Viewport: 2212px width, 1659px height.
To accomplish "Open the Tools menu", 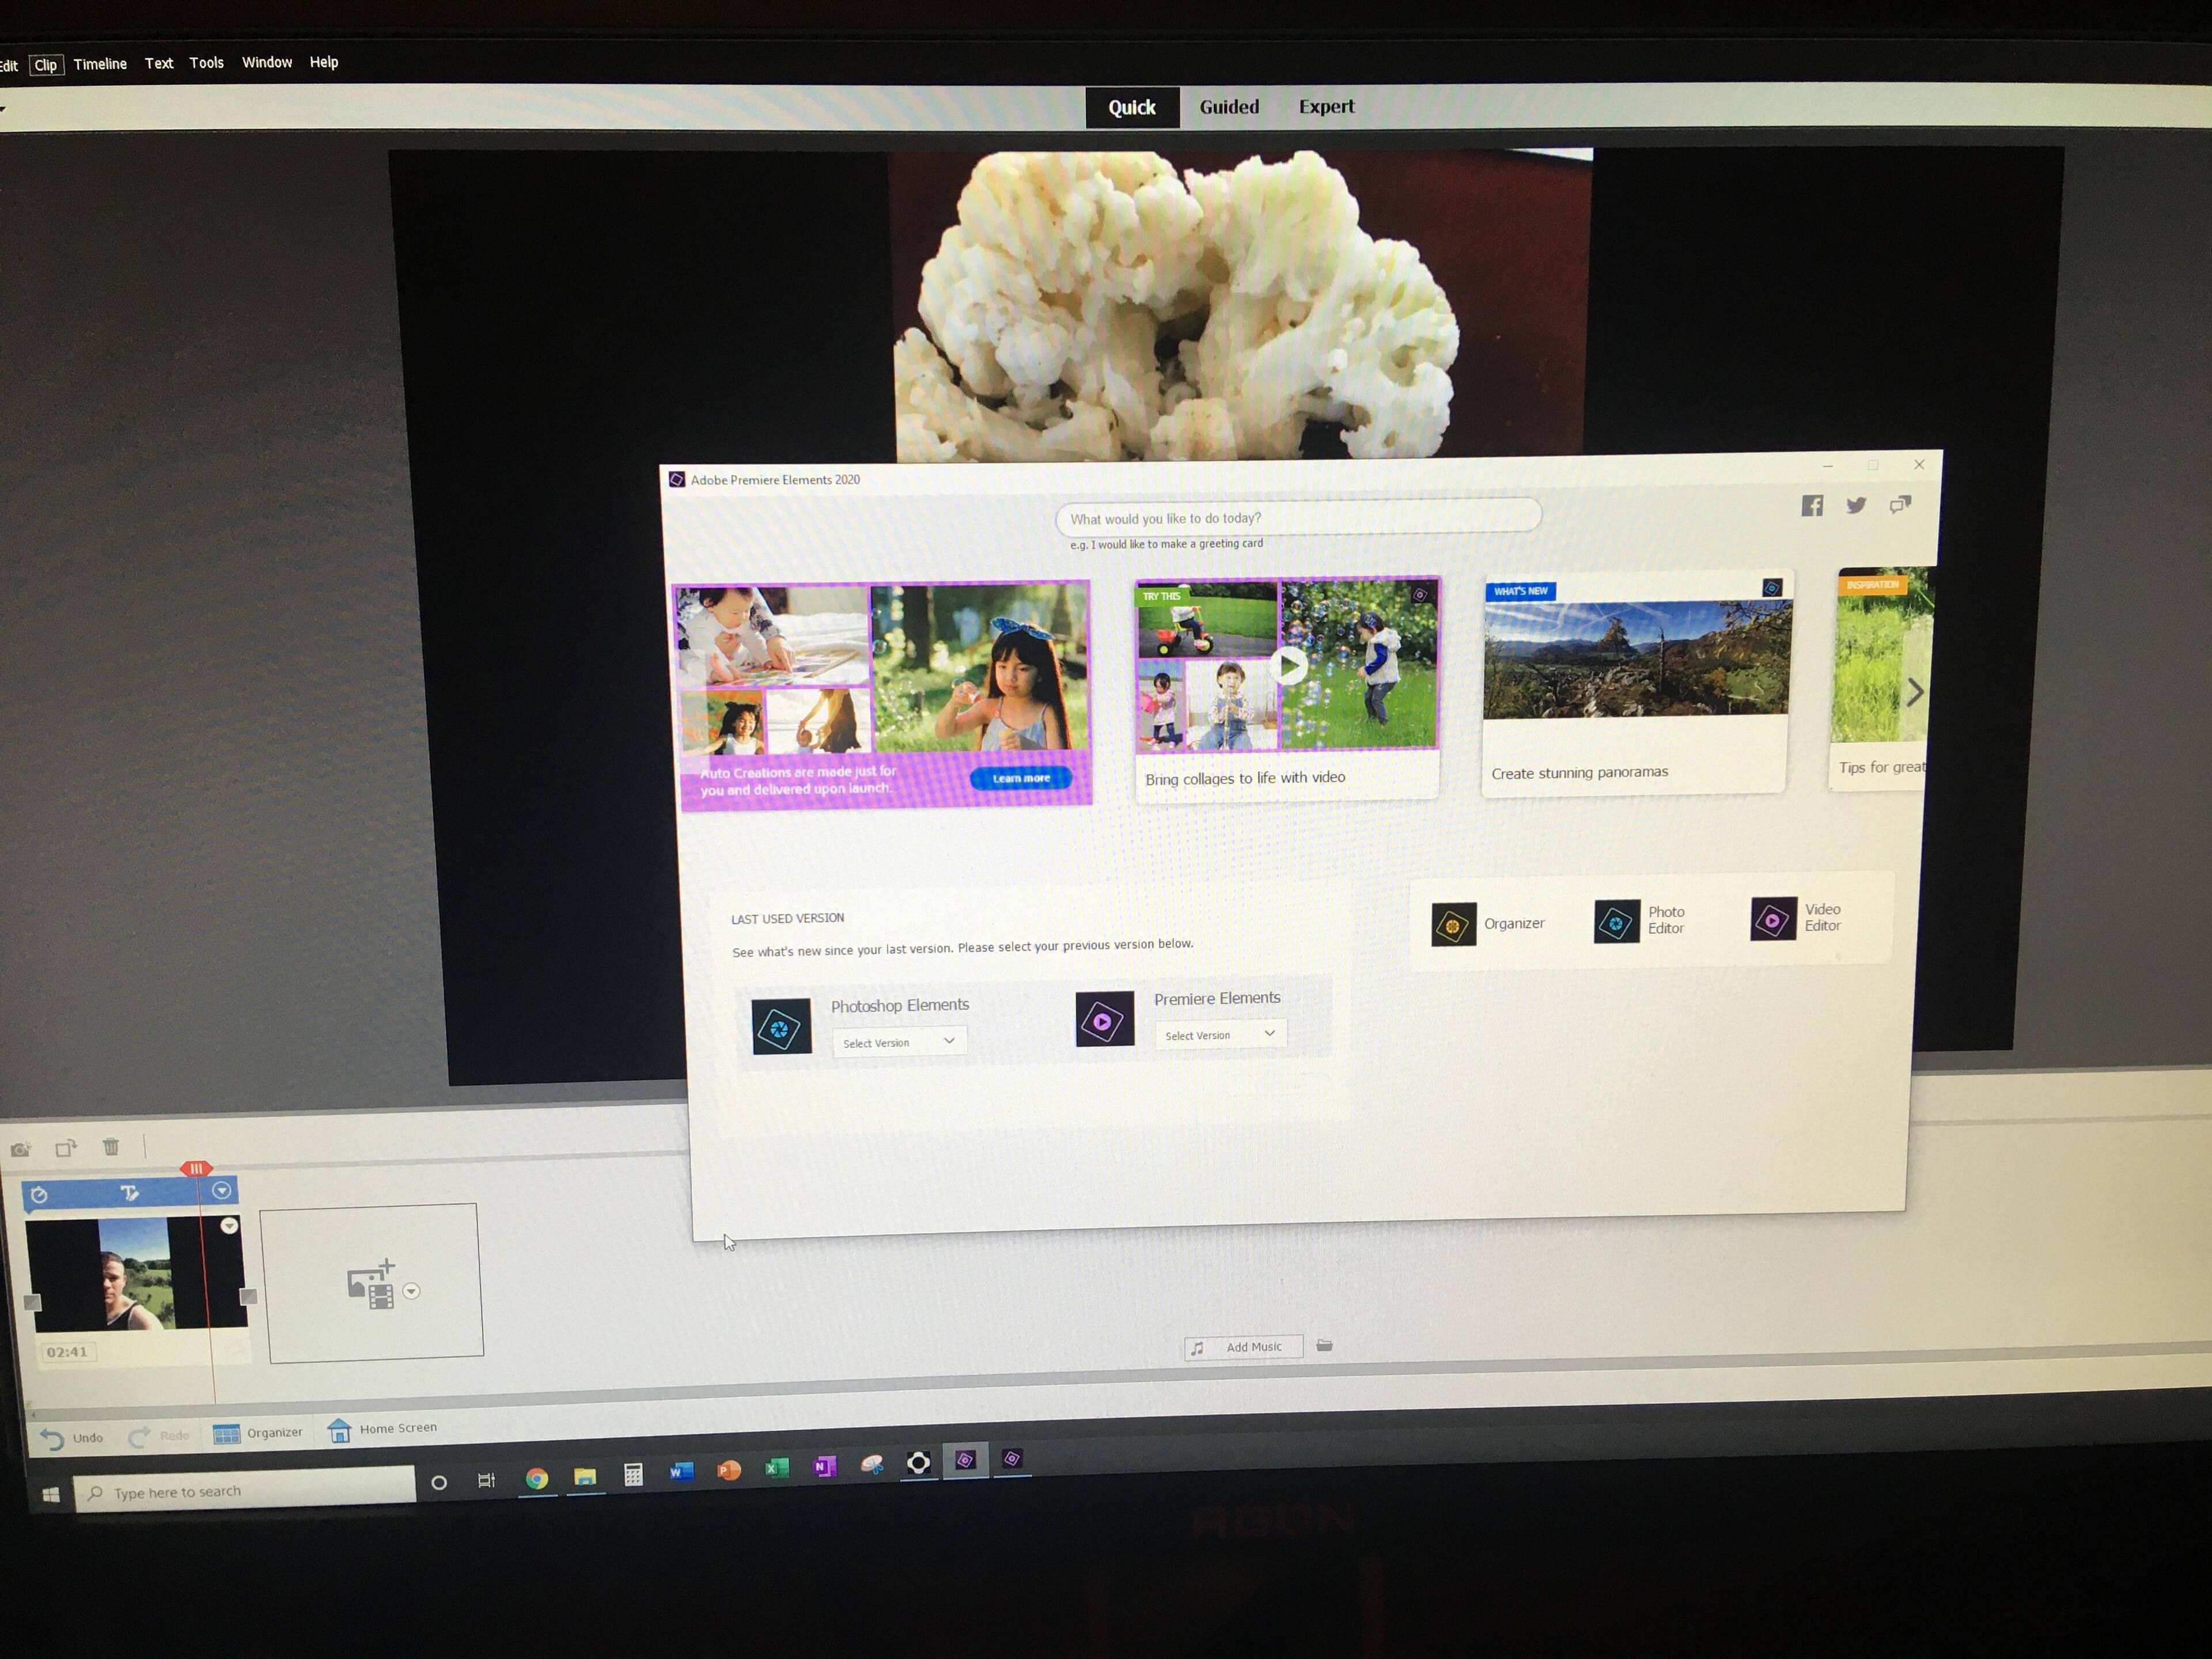I will click(x=206, y=63).
